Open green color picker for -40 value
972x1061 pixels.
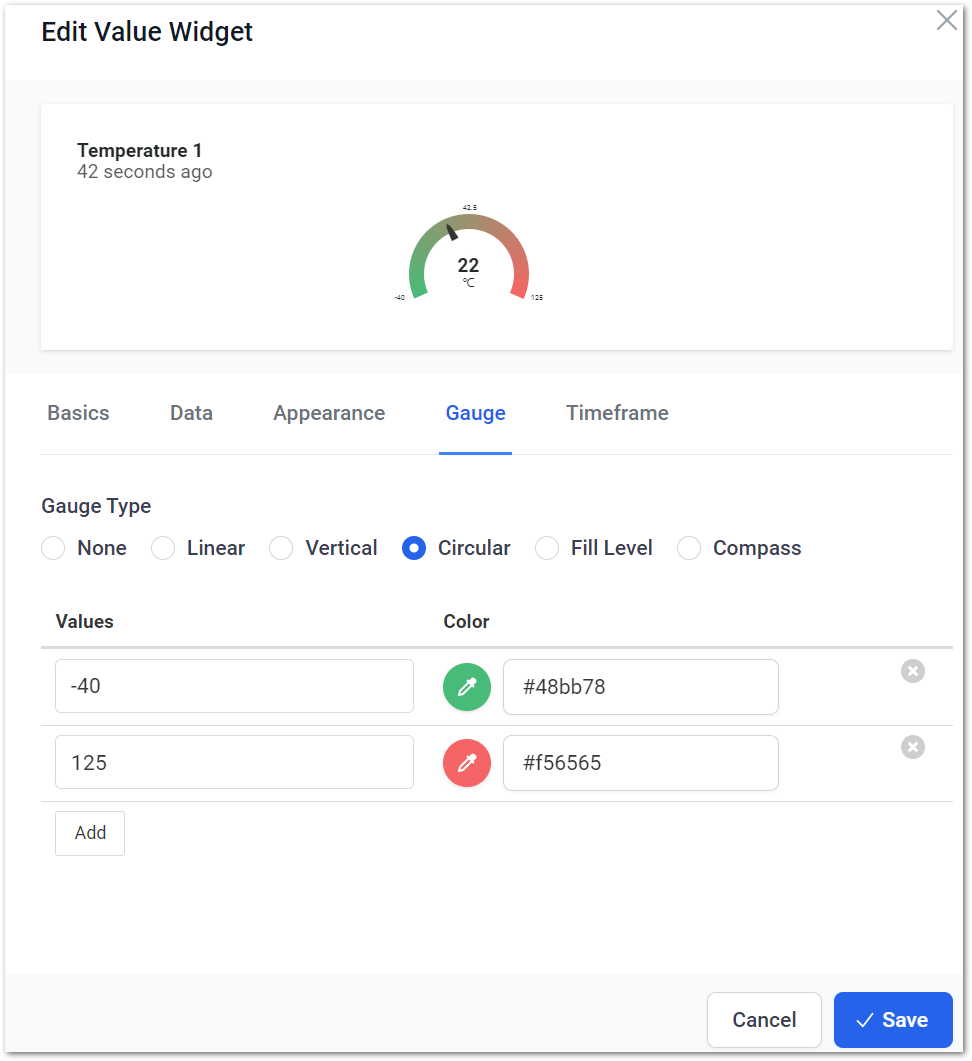tap(466, 687)
